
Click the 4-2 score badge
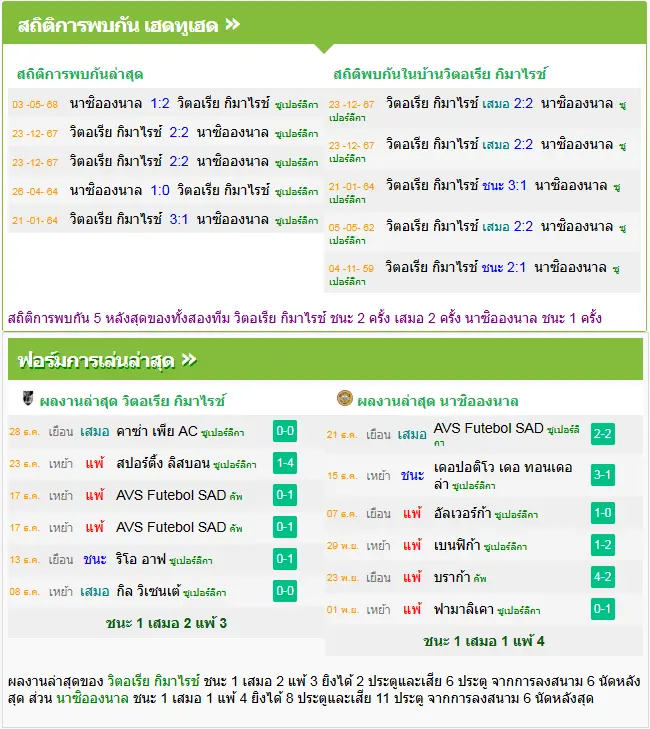603,577
